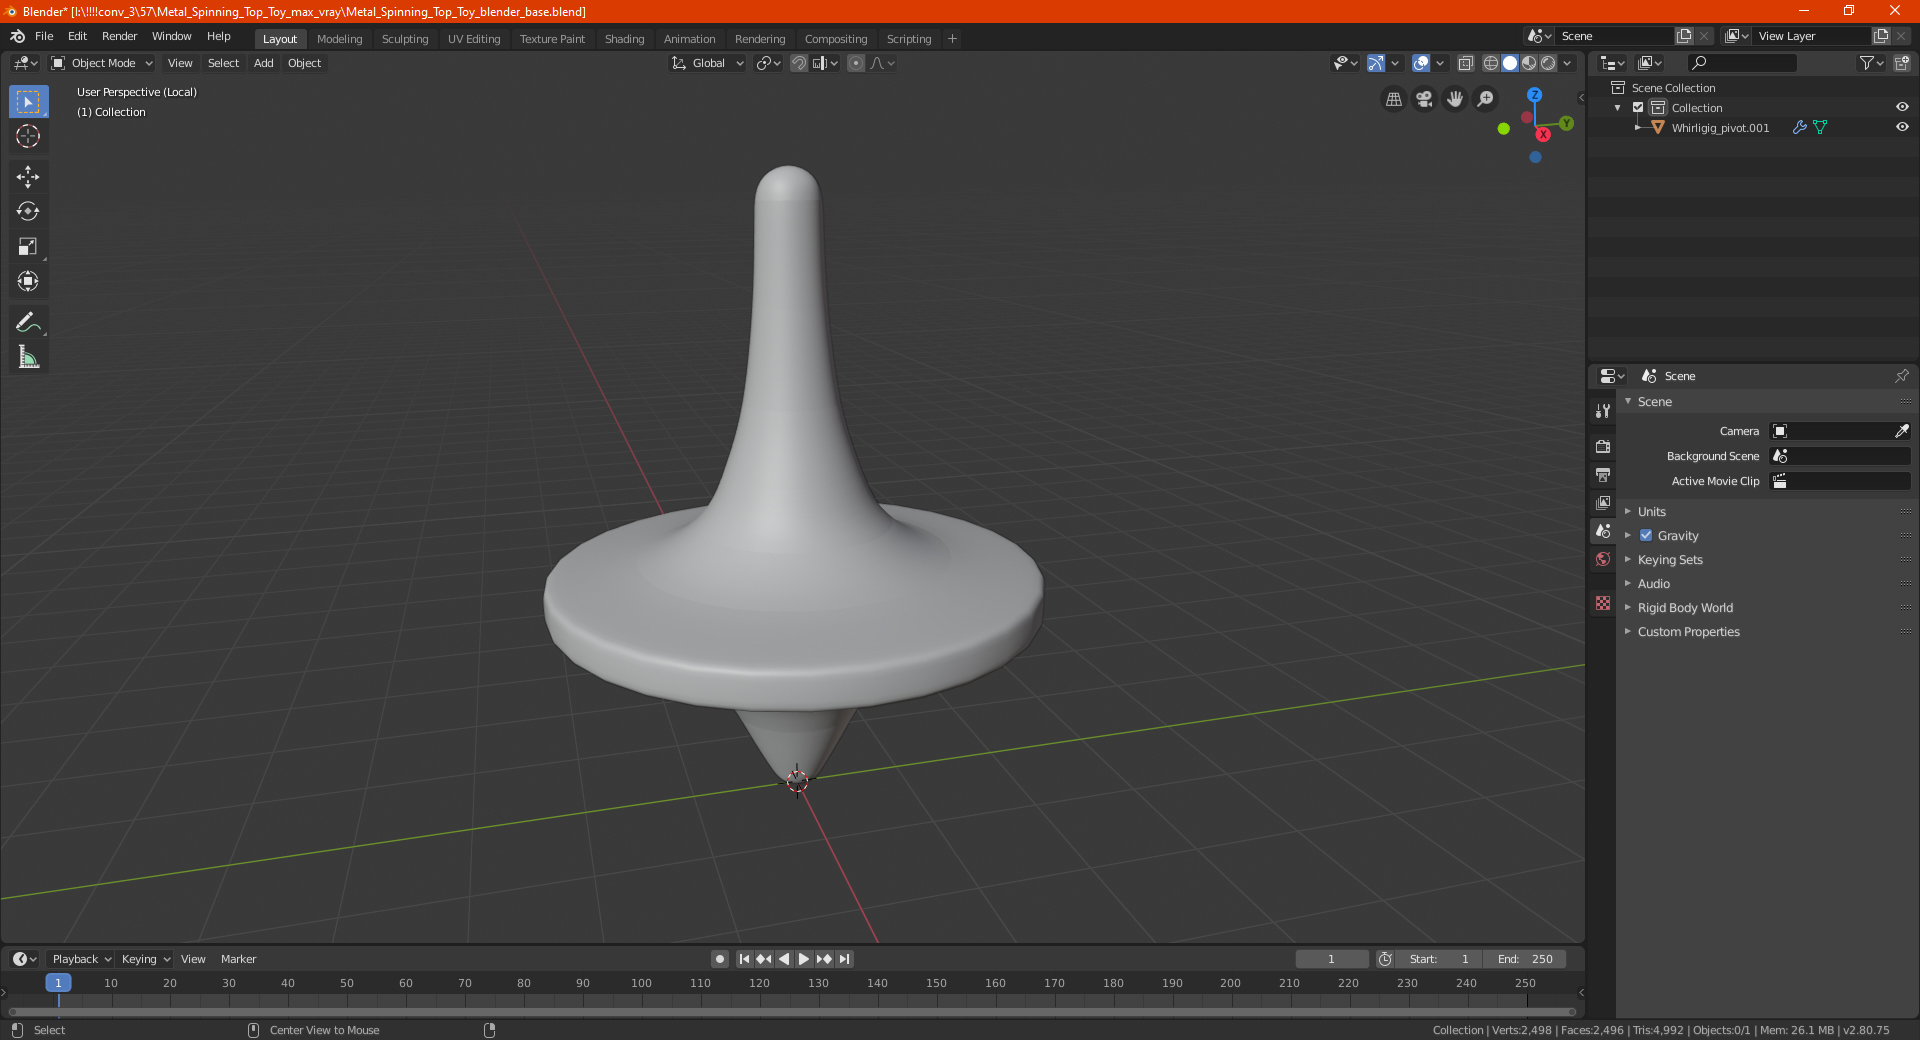Toggle auto keying record button
The image size is (1920, 1040).
(720, 959)
